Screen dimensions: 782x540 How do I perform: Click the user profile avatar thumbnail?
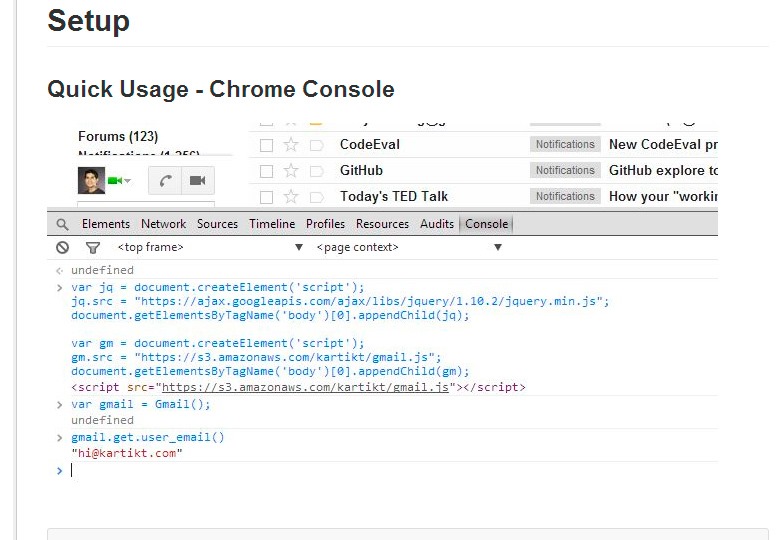coord(91,180)
